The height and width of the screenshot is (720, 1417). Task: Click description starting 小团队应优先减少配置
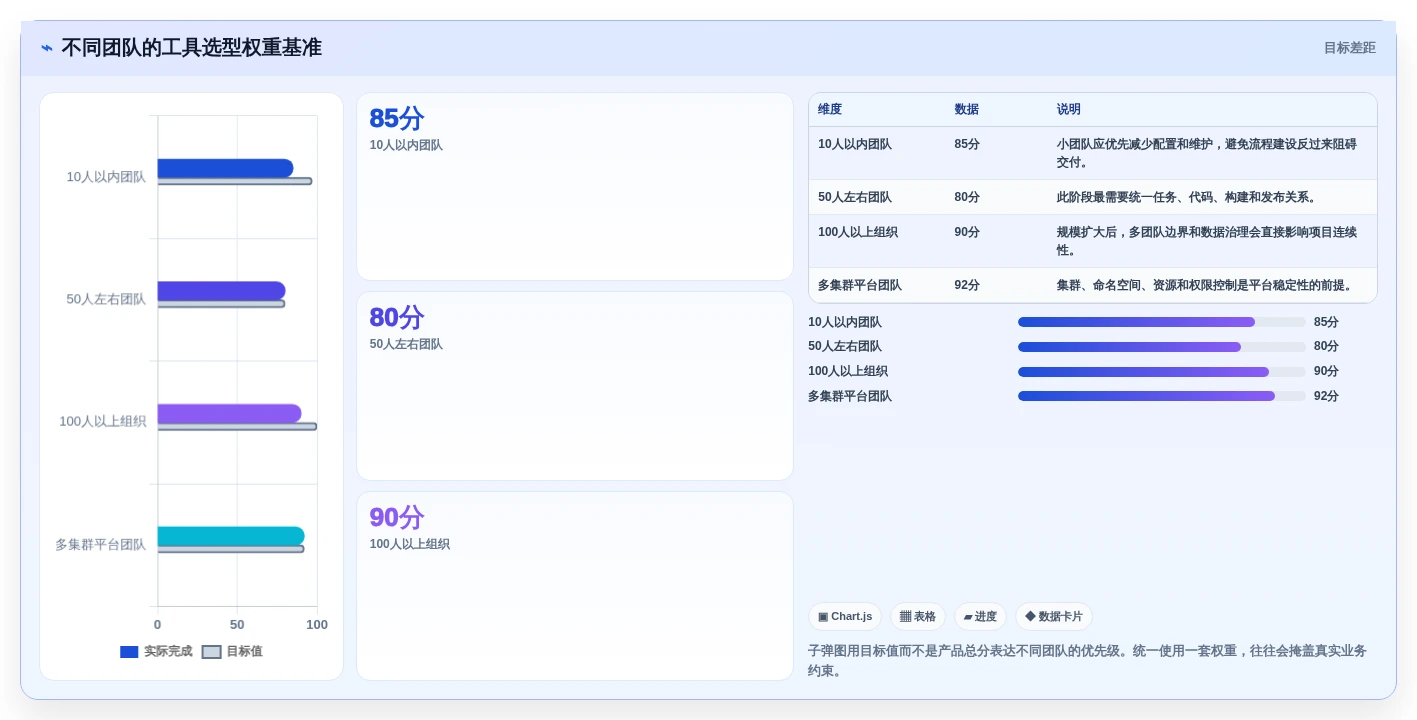(x=1207, y=153)
